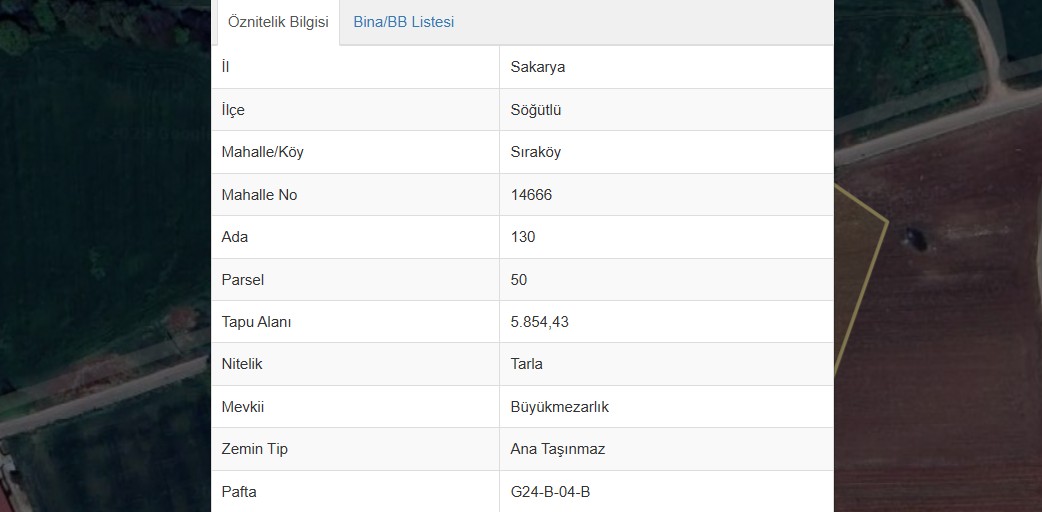Click the Zemin Tip row label

255,449
